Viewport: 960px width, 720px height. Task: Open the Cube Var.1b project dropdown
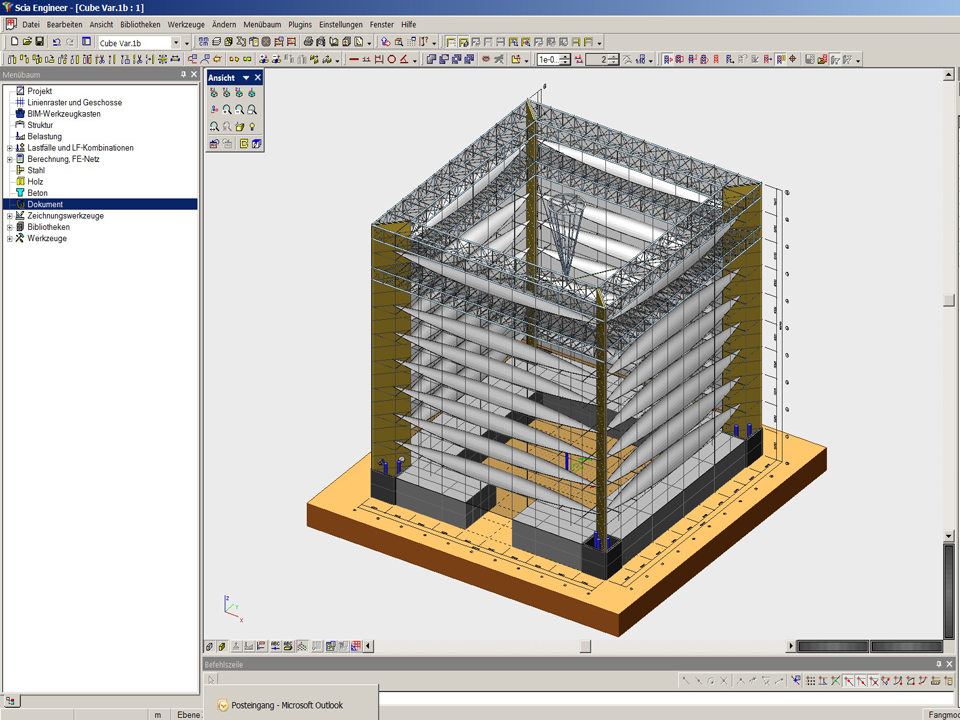tap(176, 43)
